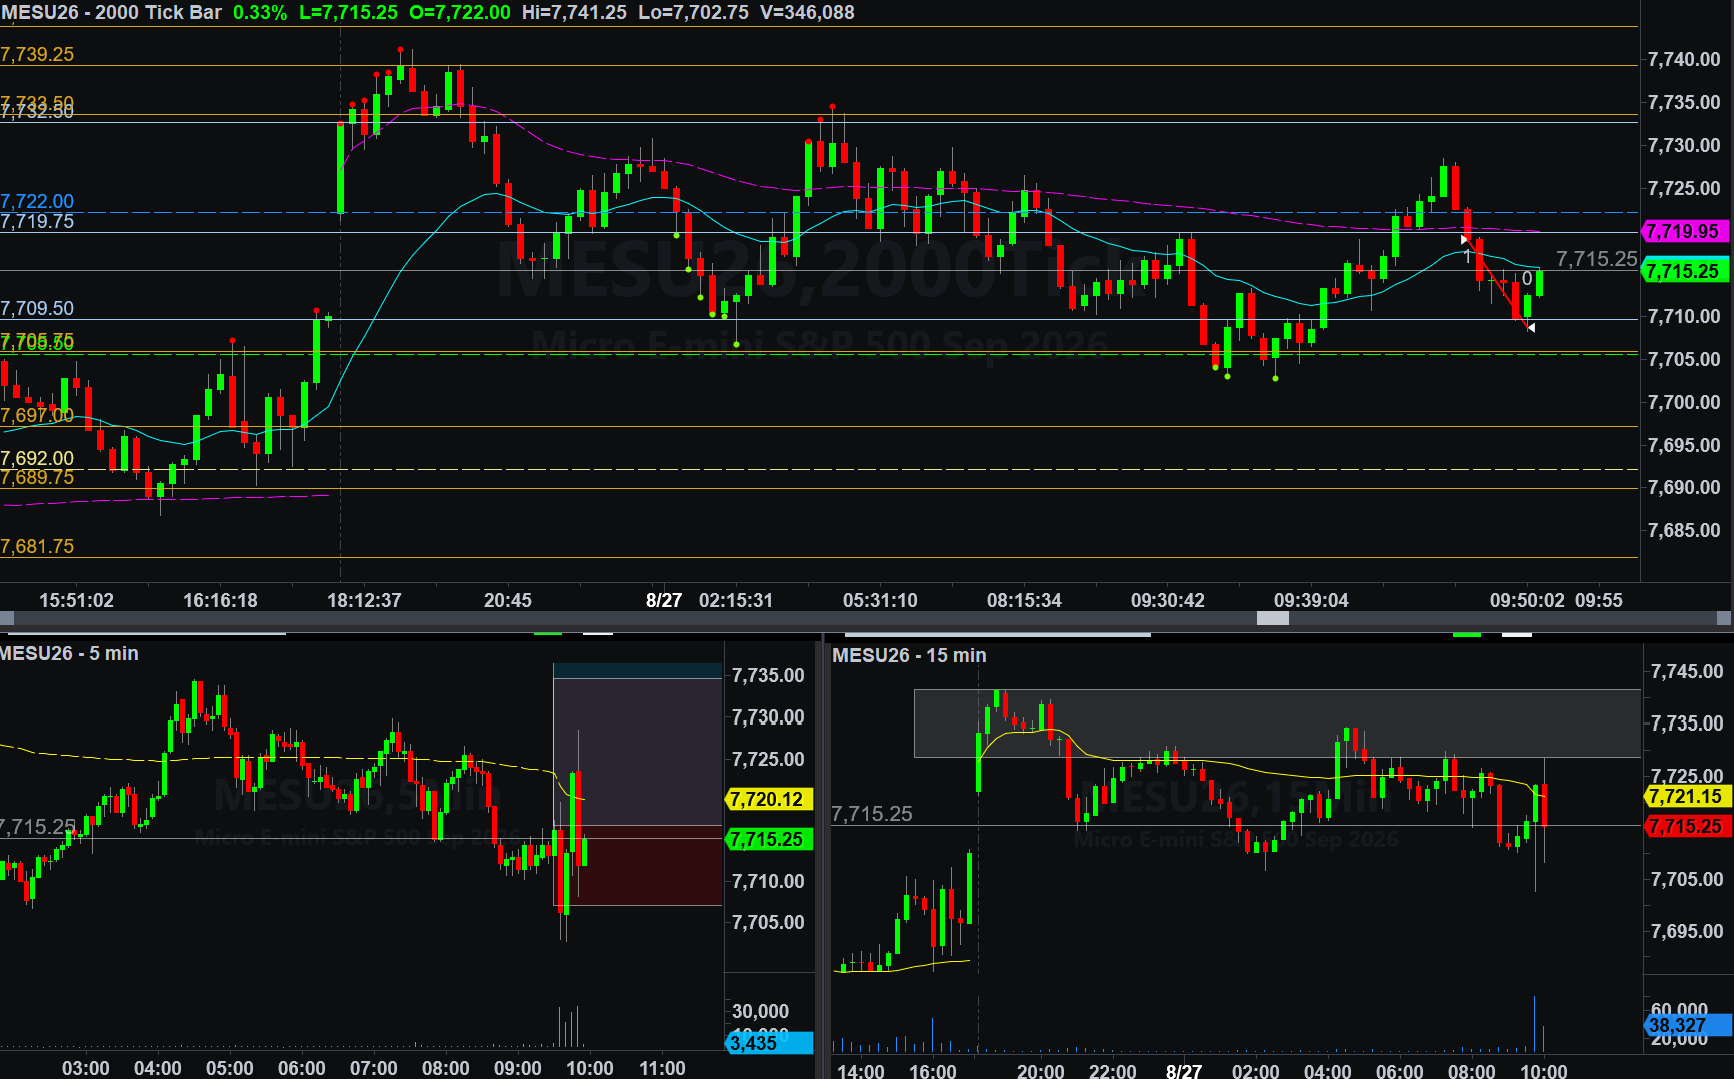
Task: Click the 7,689.75 orange level label
Action: click(x=37, y=478)
